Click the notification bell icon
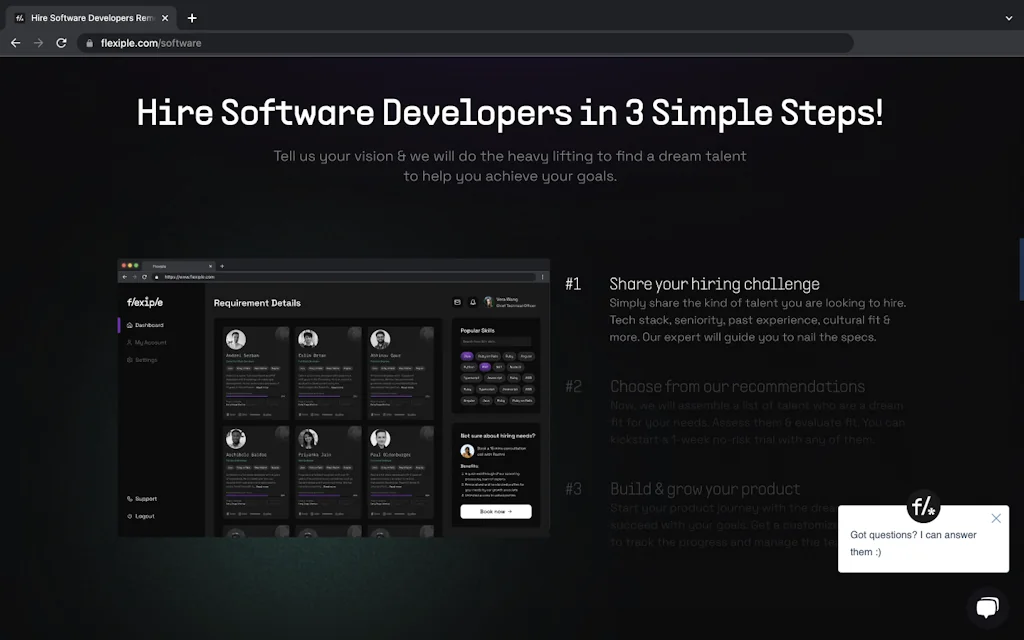This screenshot has height=640, width=1024. tap(471, 302)
